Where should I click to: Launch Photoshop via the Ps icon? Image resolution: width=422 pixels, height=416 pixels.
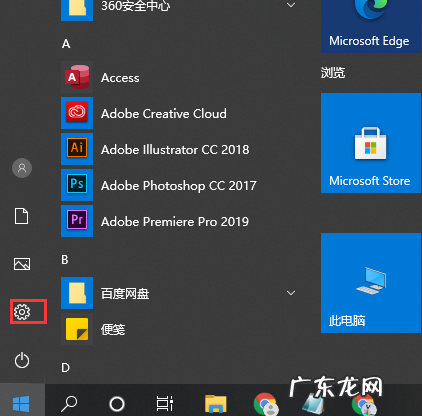(77, 185)
